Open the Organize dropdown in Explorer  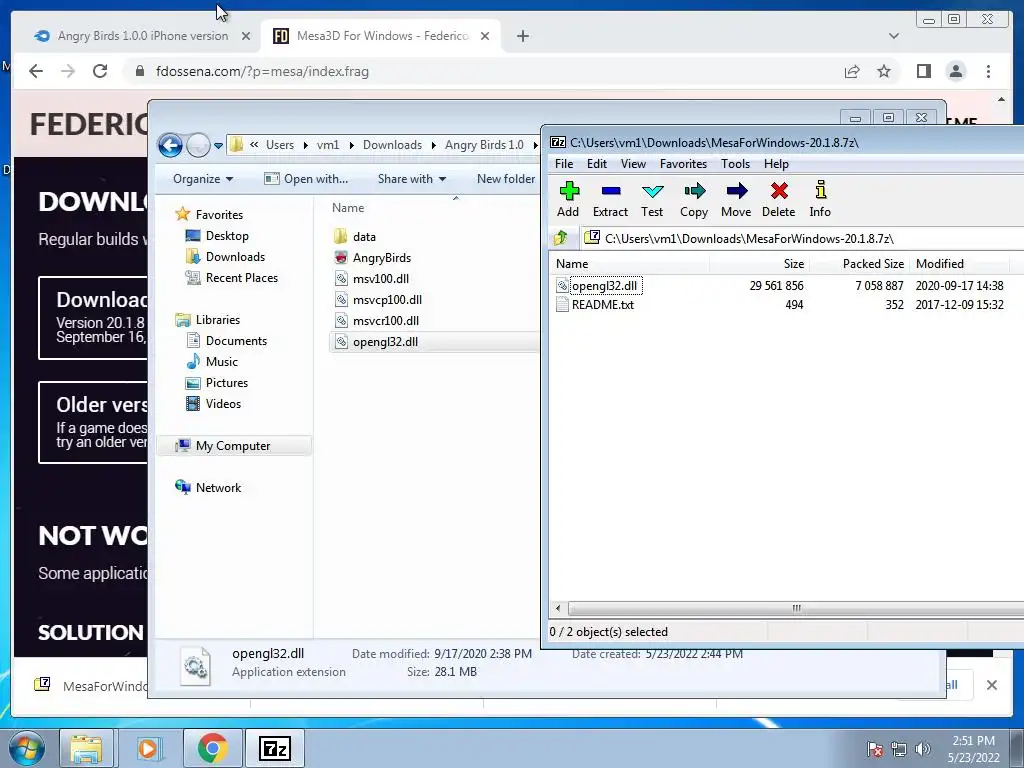point(202,179)
